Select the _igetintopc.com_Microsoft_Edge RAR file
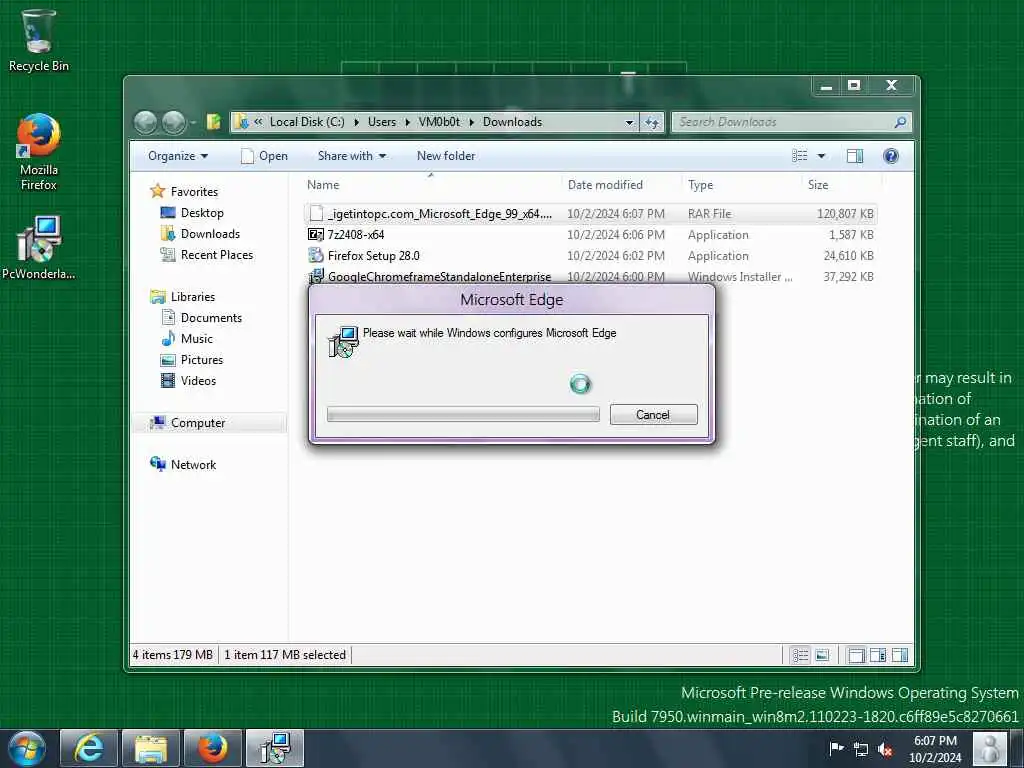Viewport: 1024px width, 768px height. pos(590,214)
